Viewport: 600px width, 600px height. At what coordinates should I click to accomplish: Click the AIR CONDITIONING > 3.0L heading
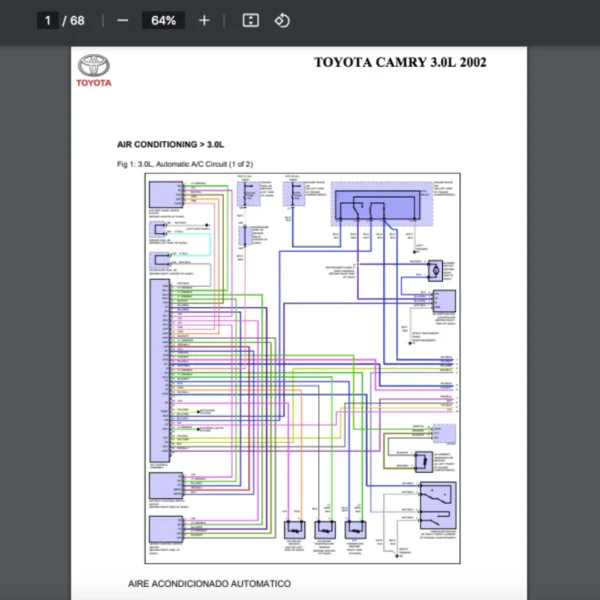coord(171,144)
